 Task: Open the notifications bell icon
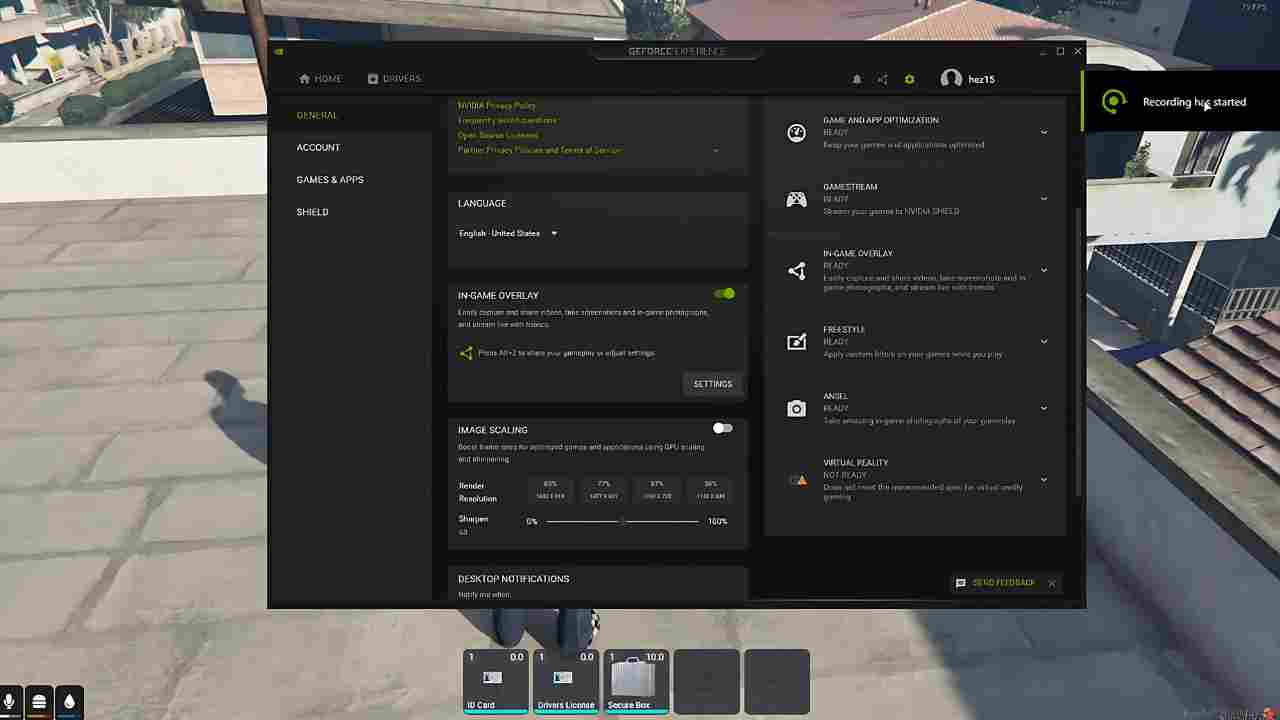point(857,79)
